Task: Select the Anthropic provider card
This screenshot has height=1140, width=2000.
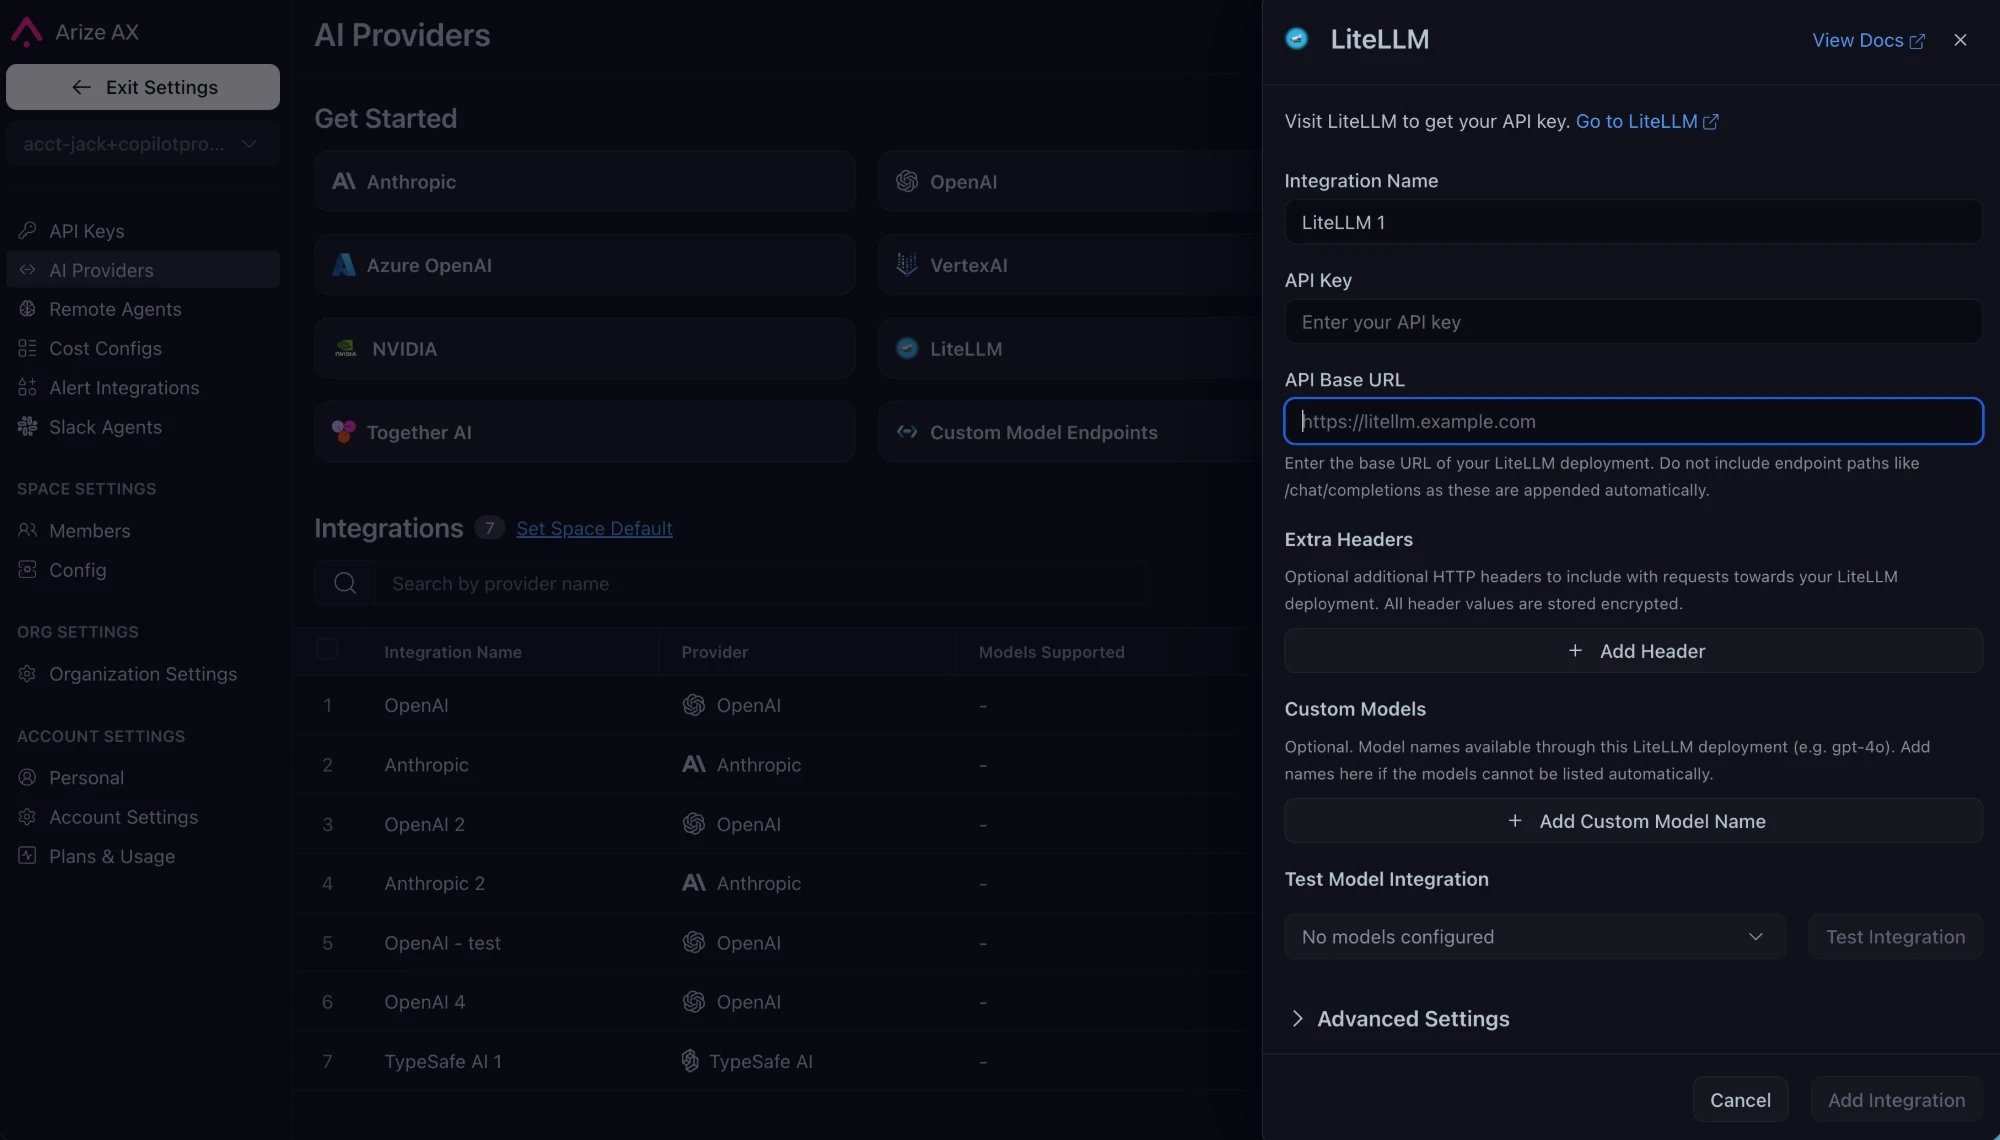Action: [585, 181]
